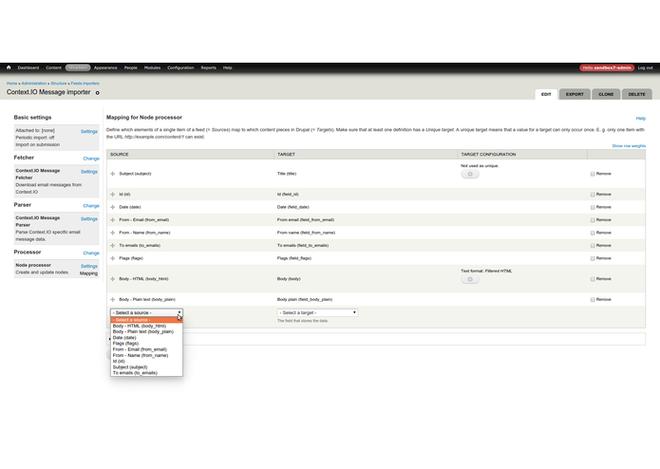The height and width of the screenshot is (469, 660).
Task: Check Remove for the Body - HTML mapping
Action: (593, 279)
